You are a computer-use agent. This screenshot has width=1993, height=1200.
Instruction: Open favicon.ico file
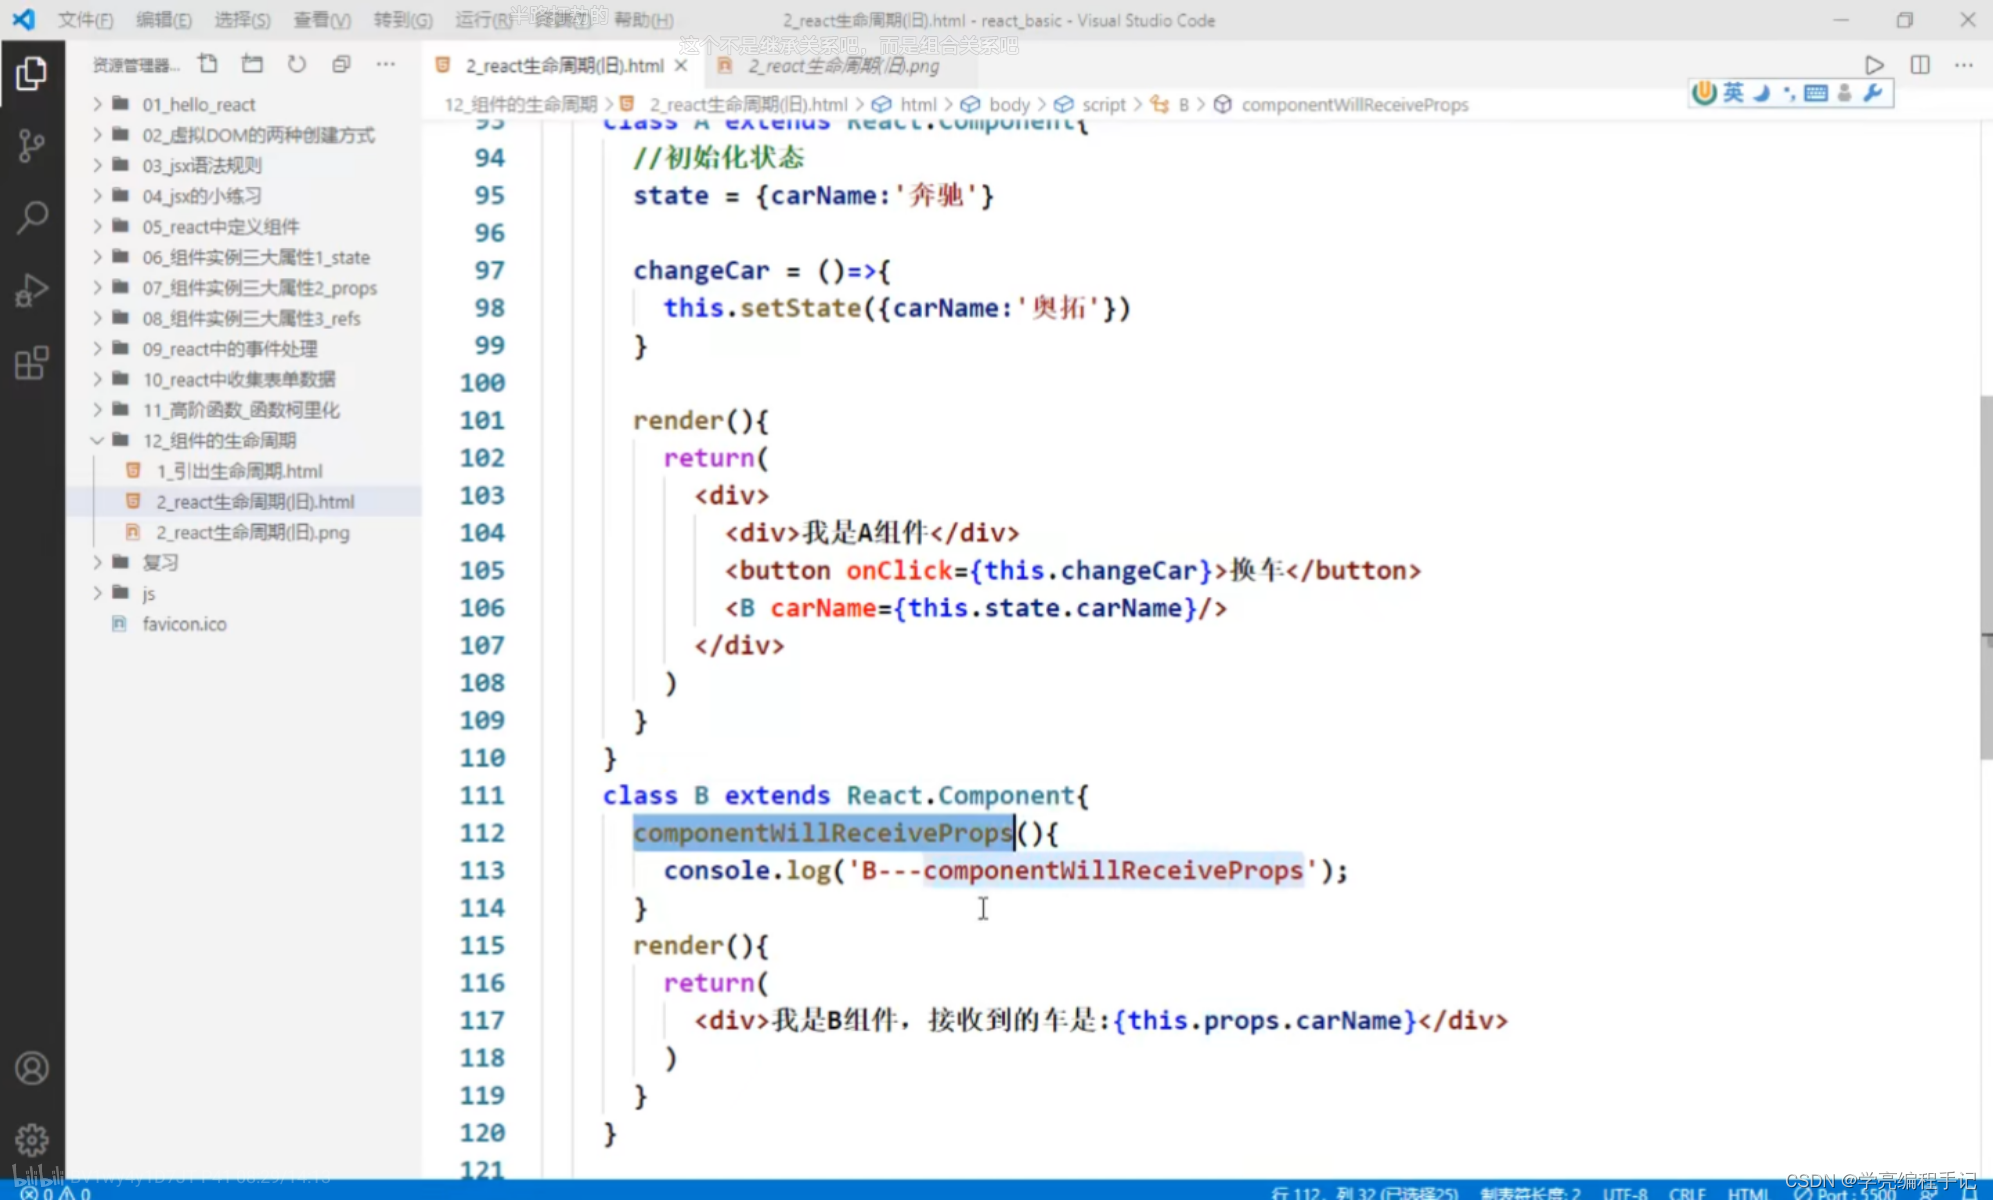coord(244,624)
